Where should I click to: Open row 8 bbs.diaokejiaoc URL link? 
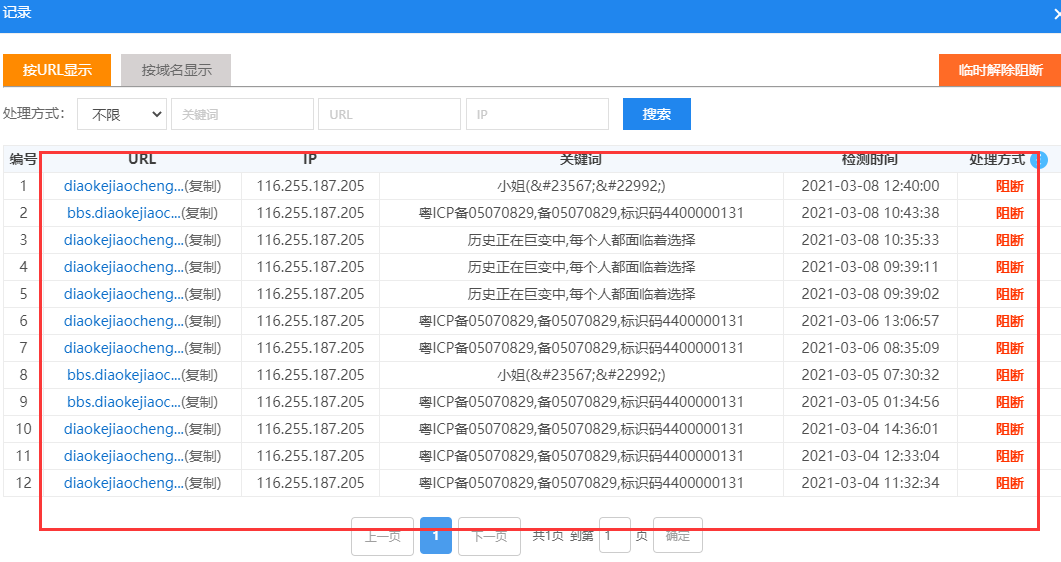[123, 375]
